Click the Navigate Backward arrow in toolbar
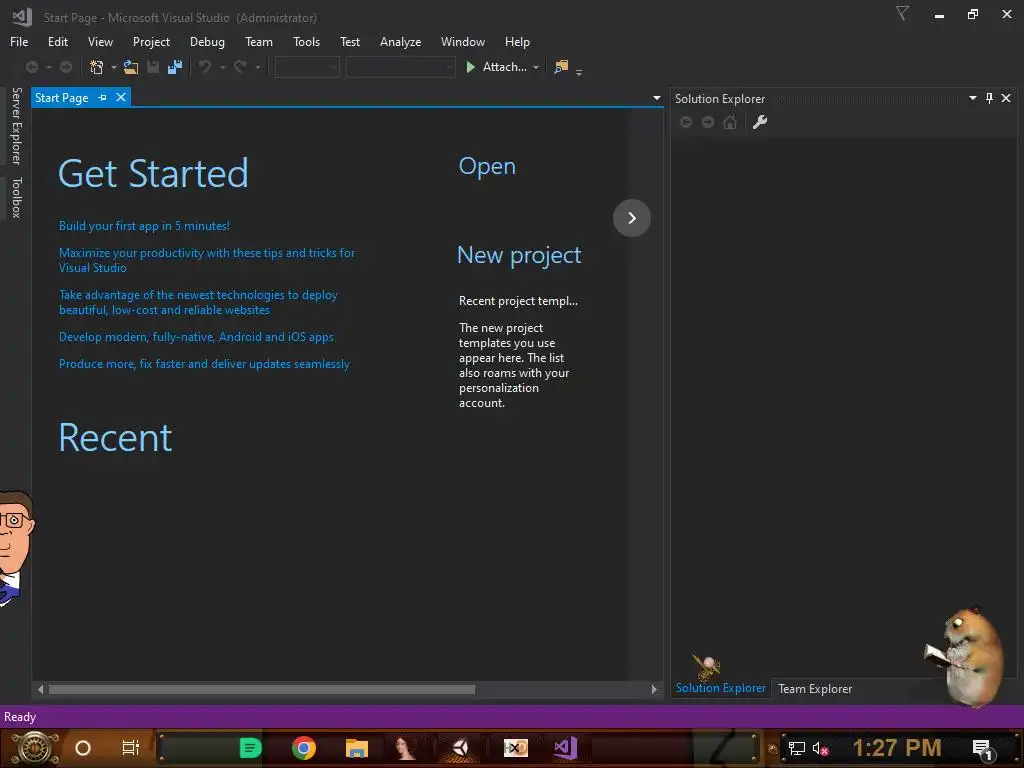1024x768 pixels. [x=31, y=67]
